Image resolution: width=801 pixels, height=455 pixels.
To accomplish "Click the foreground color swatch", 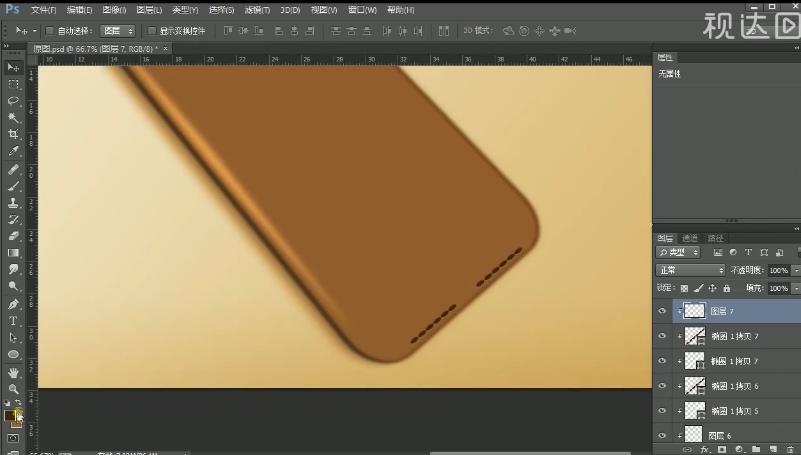I will point(10,414).
